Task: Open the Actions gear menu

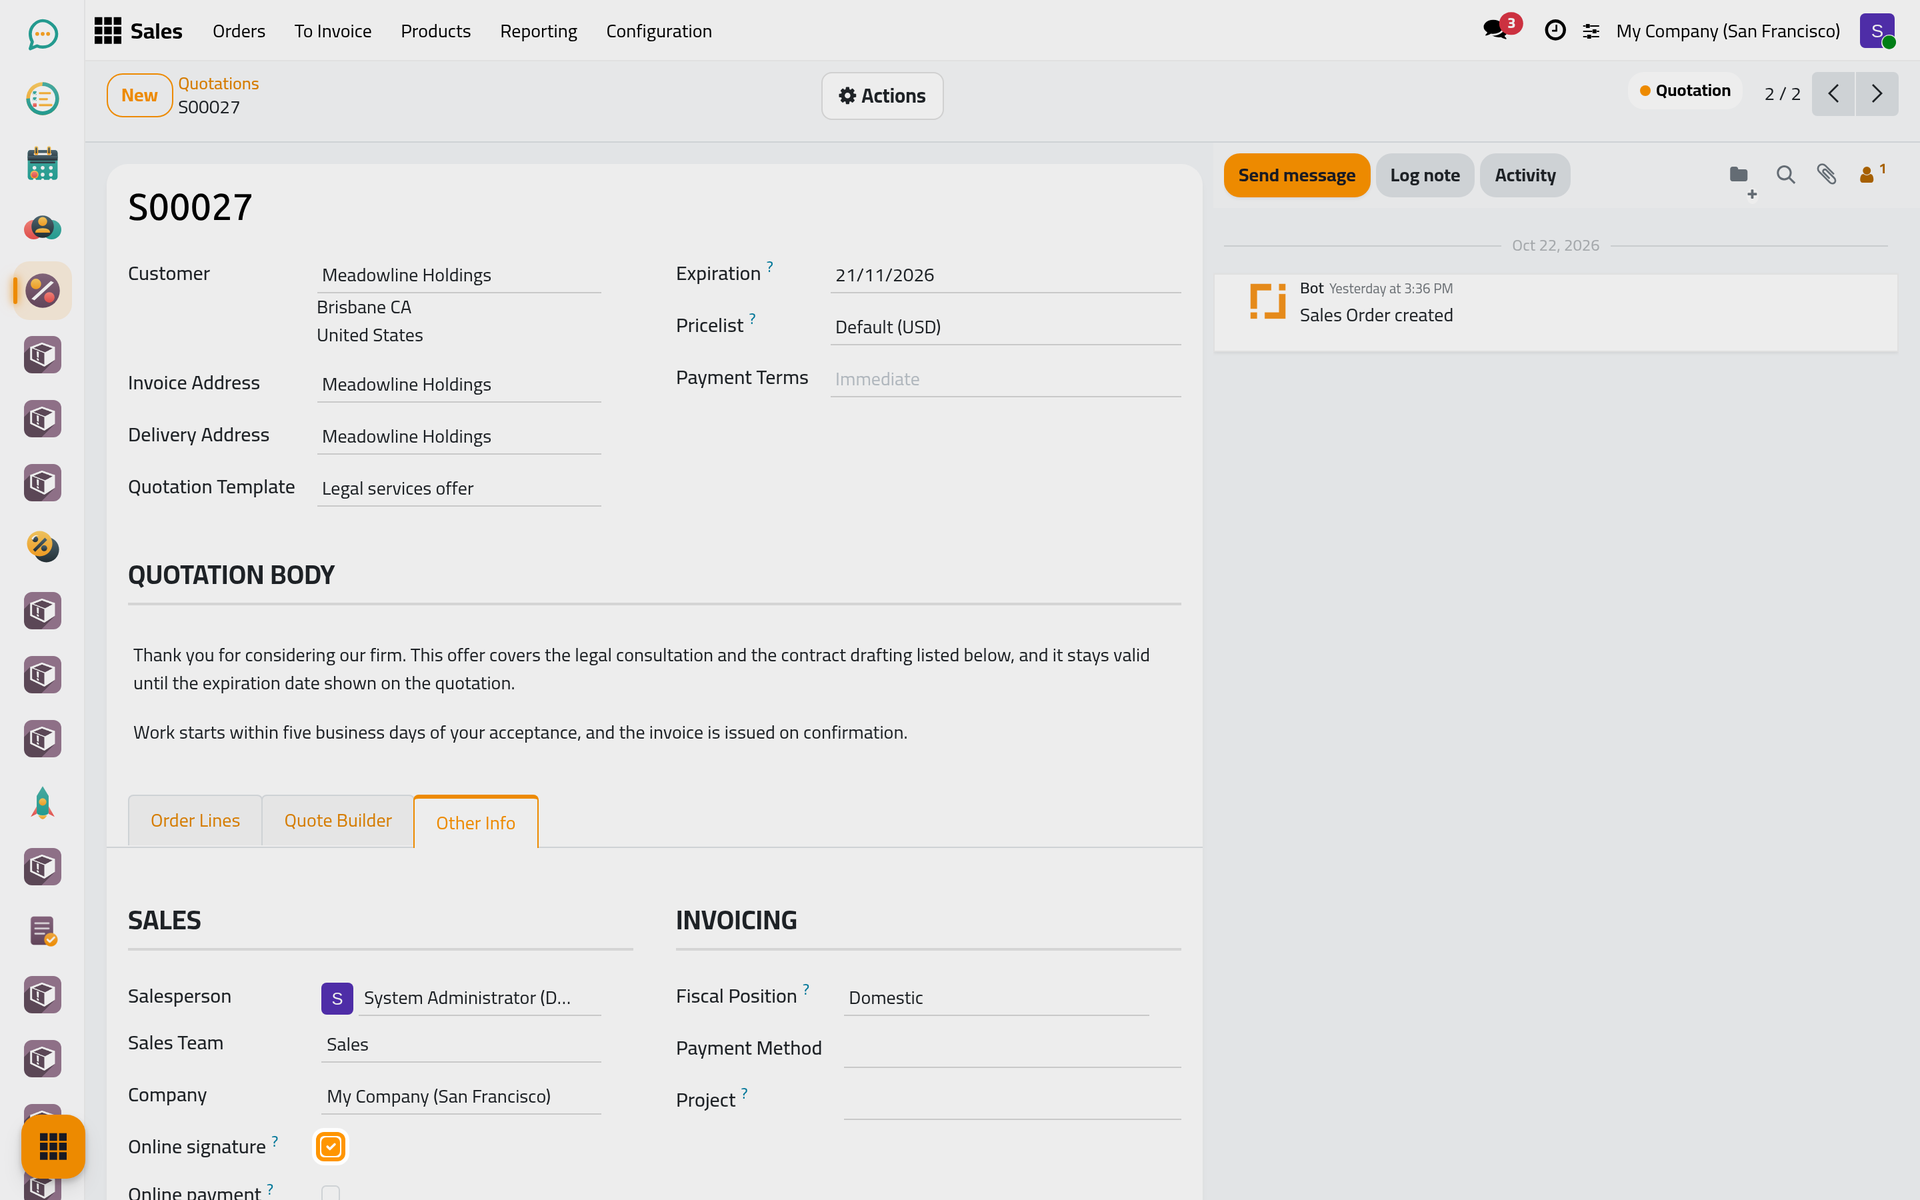Action: tap(882, 96)
